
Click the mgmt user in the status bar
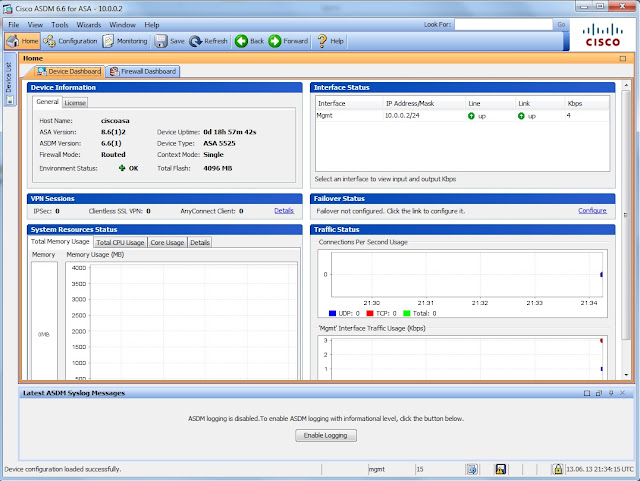click(x=377, y=470)
